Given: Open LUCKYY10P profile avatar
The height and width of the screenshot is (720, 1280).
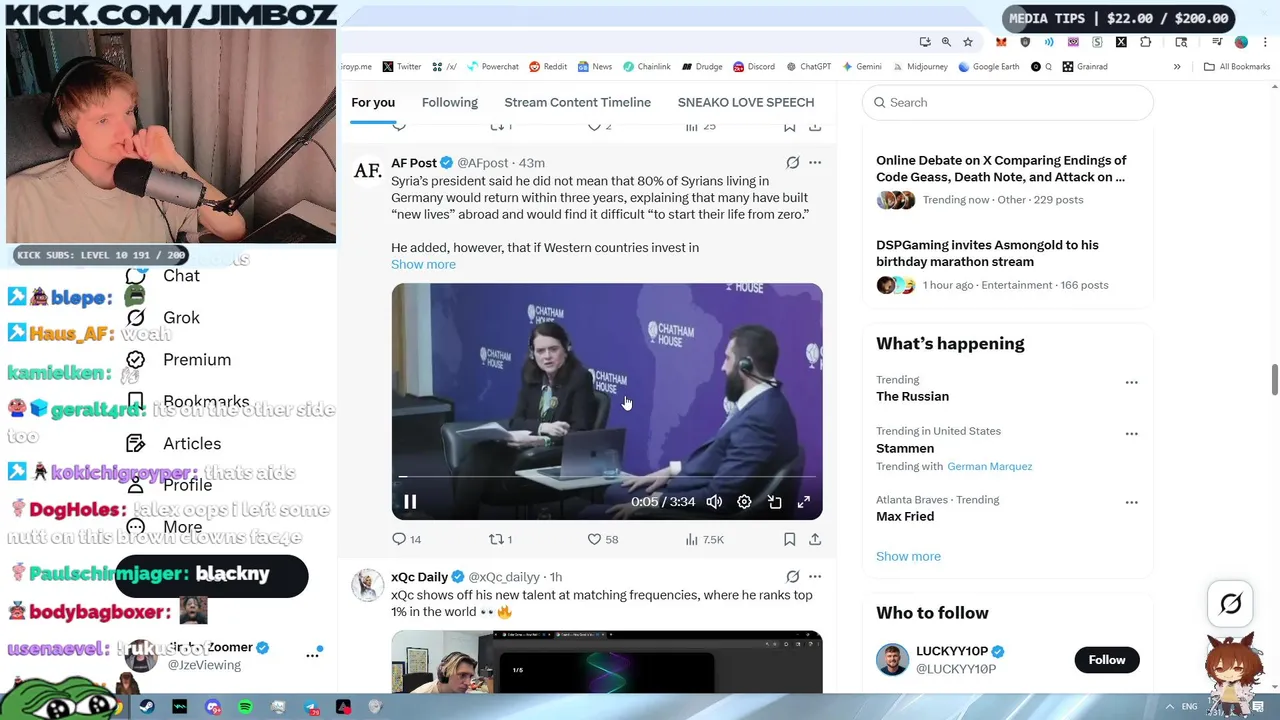Looking at the screenshot, I should point(892,659).
